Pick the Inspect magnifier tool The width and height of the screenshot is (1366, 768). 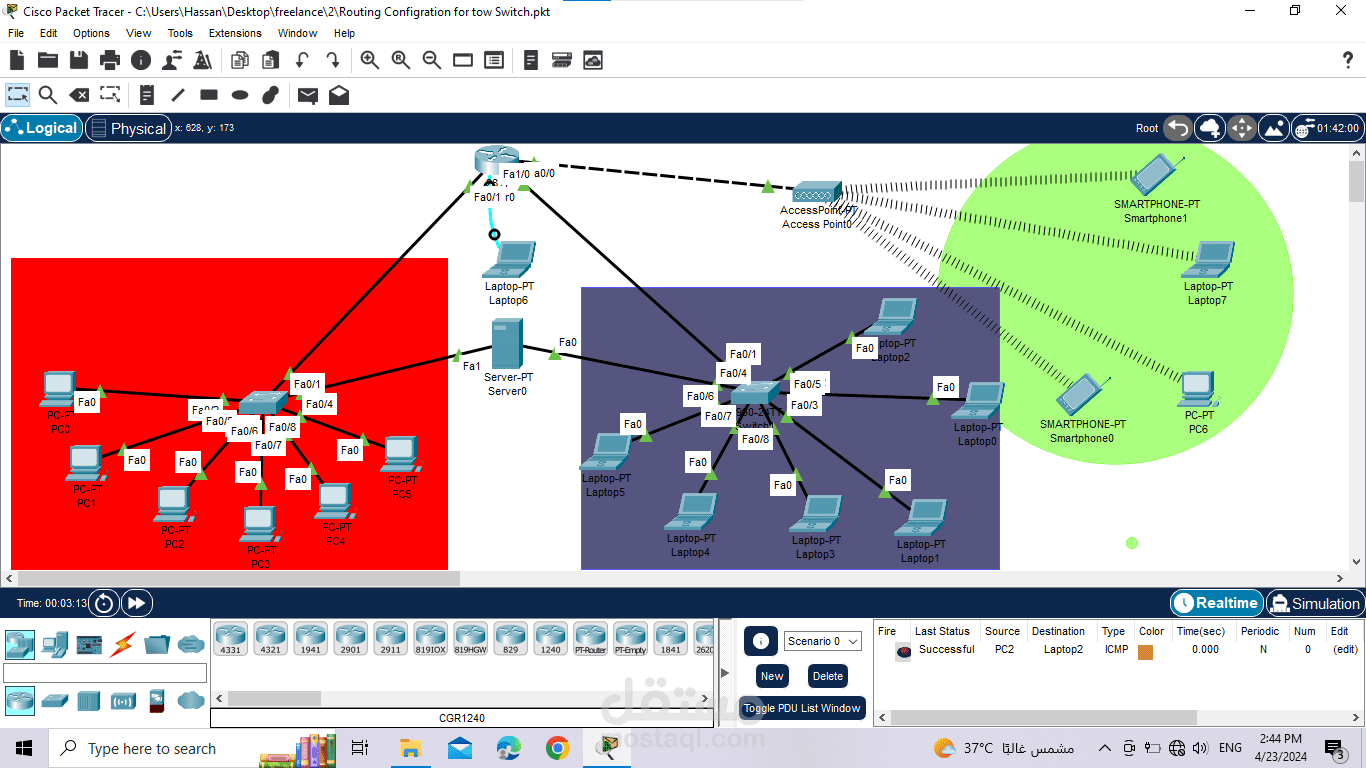pyautogui.click(x=48, y=95)
